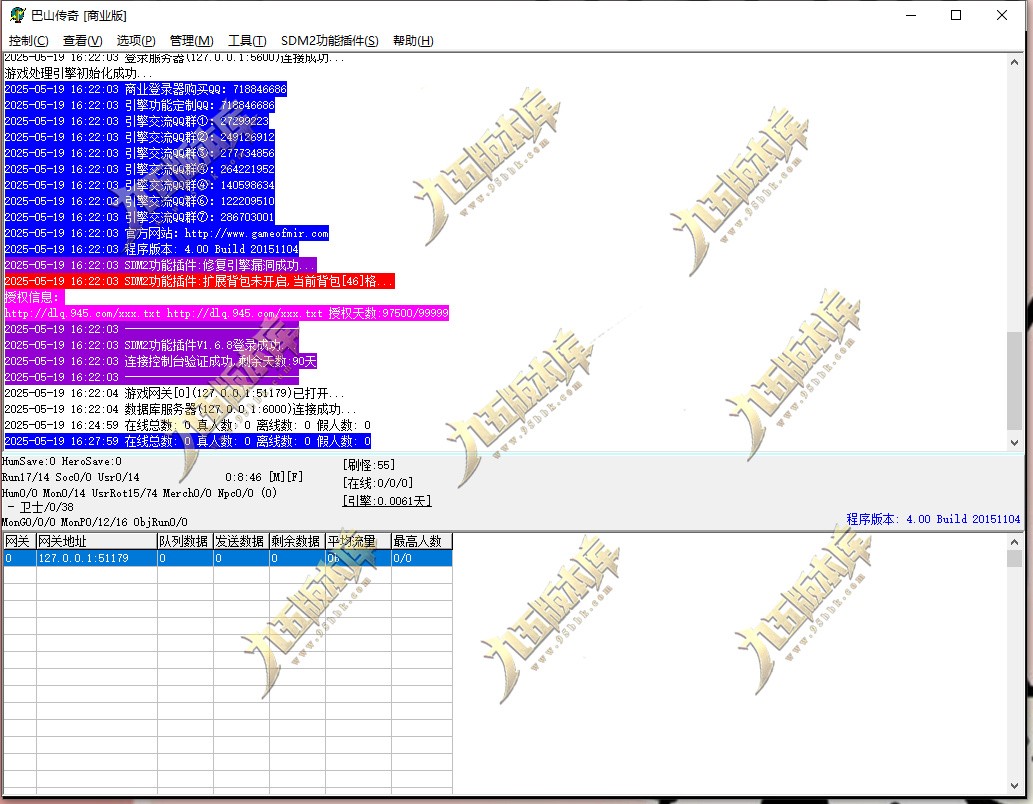Click the highlighted 16:27:59 在线总数 log line
Screen dimensions: 1033x804
click(x=188, y=442)
